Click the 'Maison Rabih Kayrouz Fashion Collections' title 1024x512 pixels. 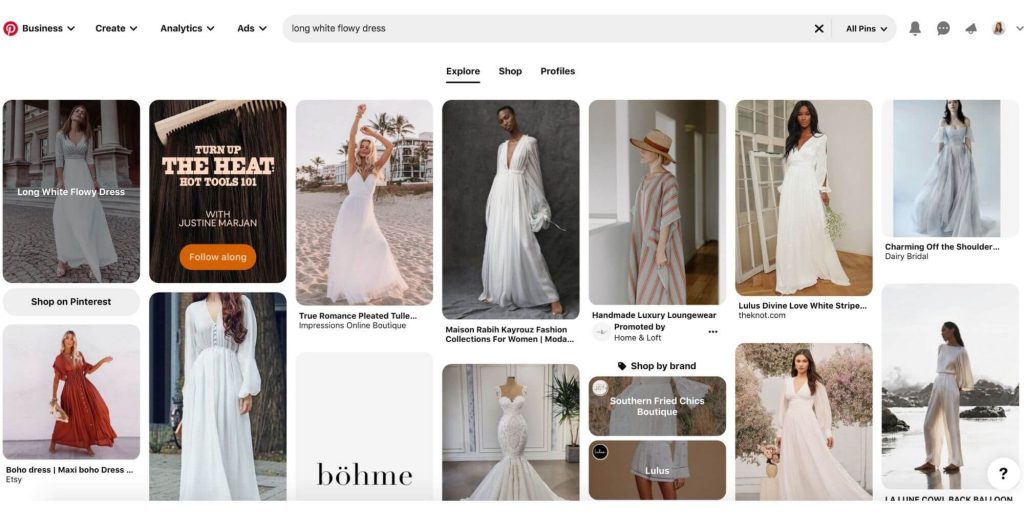(510, 335)
